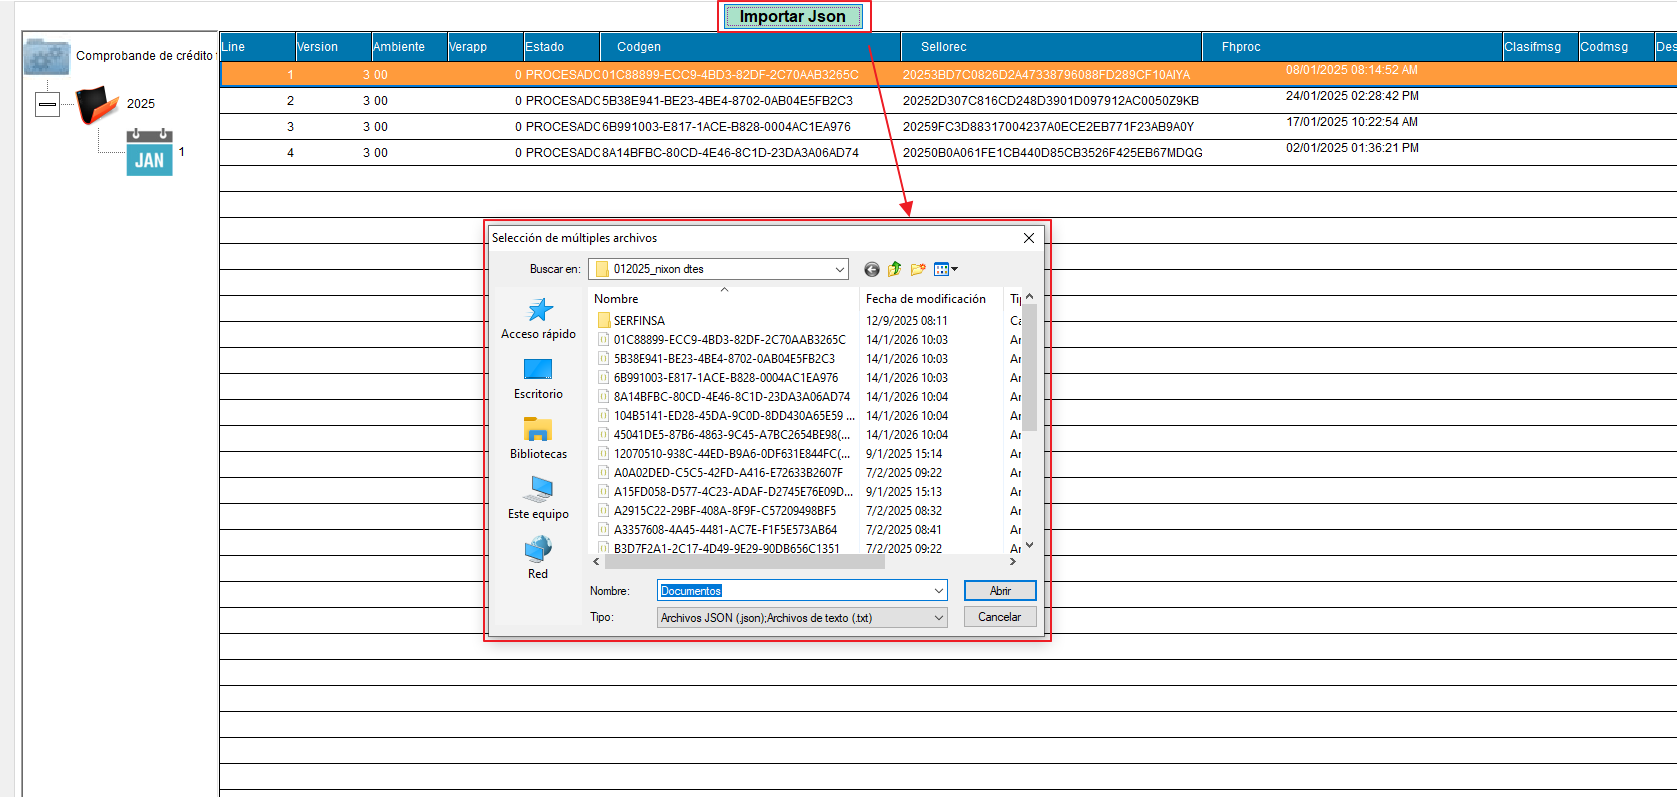This screenshot has width=1677, height=797.
Task: Click Sellorec value 20252D307C816CD248D3901D097912AC0050Z9KB
Action: (x=1050, y=101)
